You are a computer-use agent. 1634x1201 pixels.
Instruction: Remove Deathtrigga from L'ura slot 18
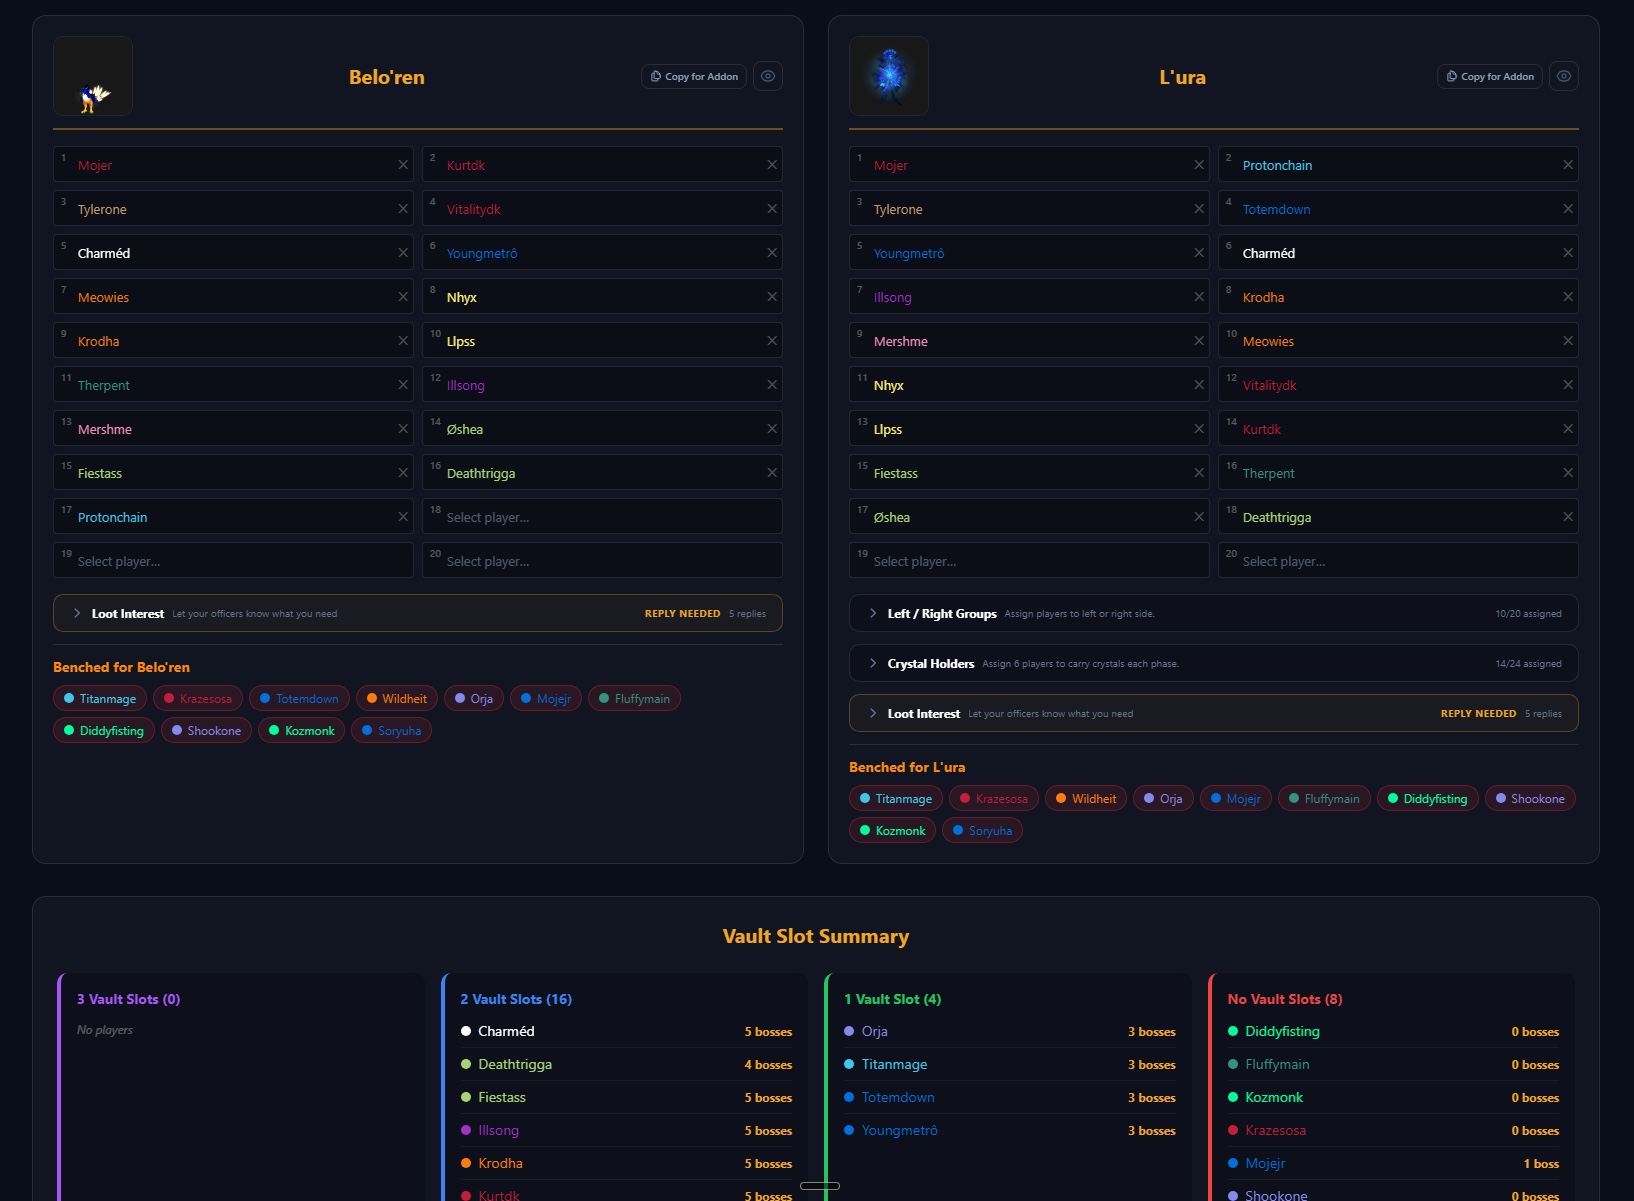(x=1568, y=517)
